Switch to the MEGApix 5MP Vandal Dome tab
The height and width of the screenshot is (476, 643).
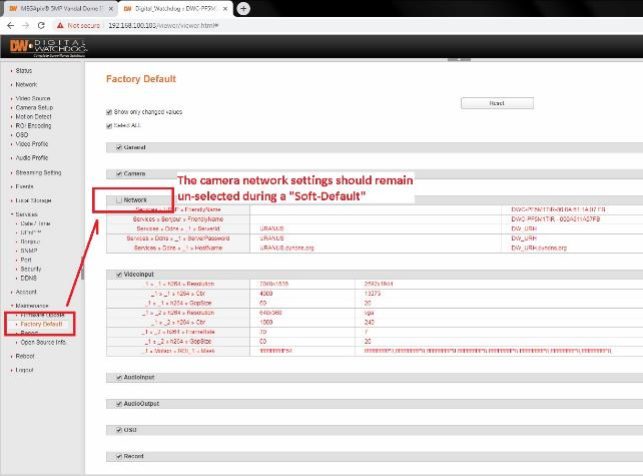60,8
